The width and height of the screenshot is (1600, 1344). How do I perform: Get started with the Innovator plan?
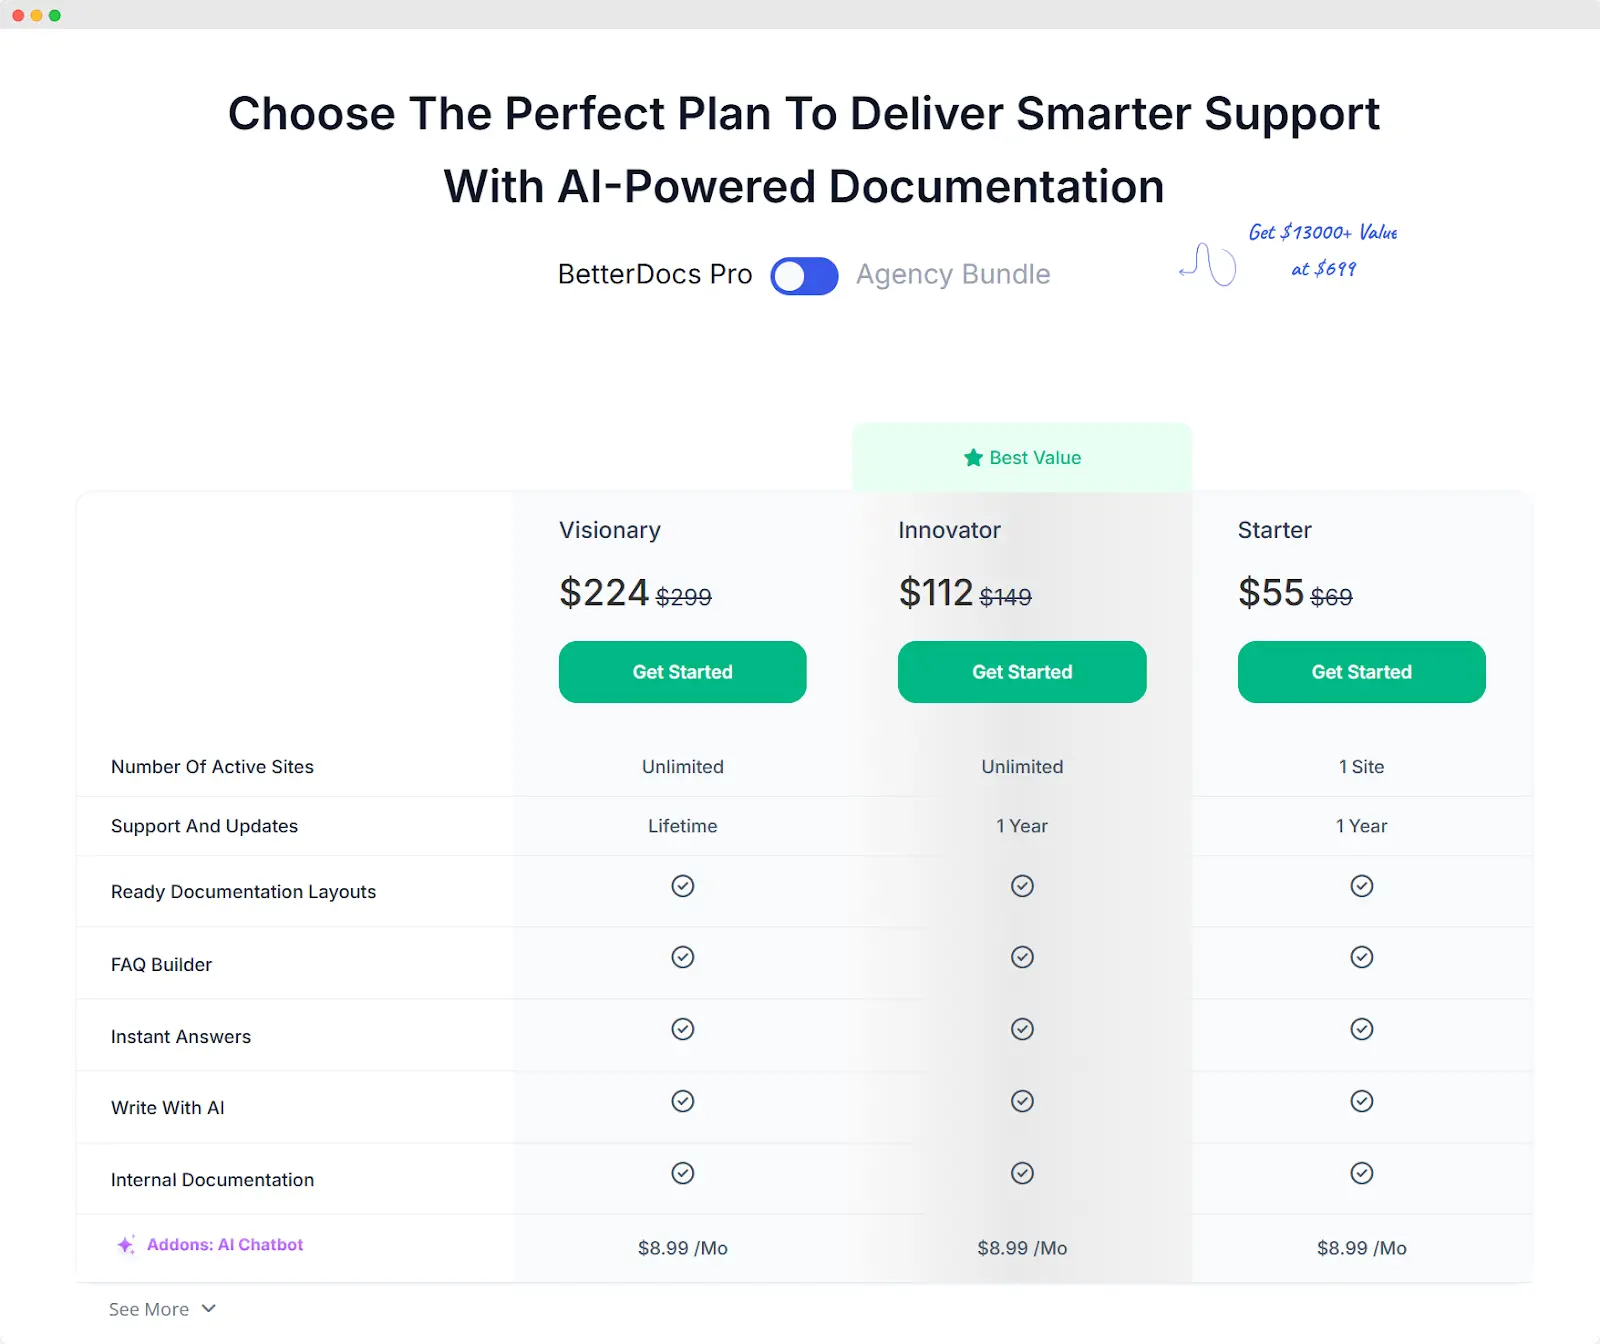click(1022, 672)
